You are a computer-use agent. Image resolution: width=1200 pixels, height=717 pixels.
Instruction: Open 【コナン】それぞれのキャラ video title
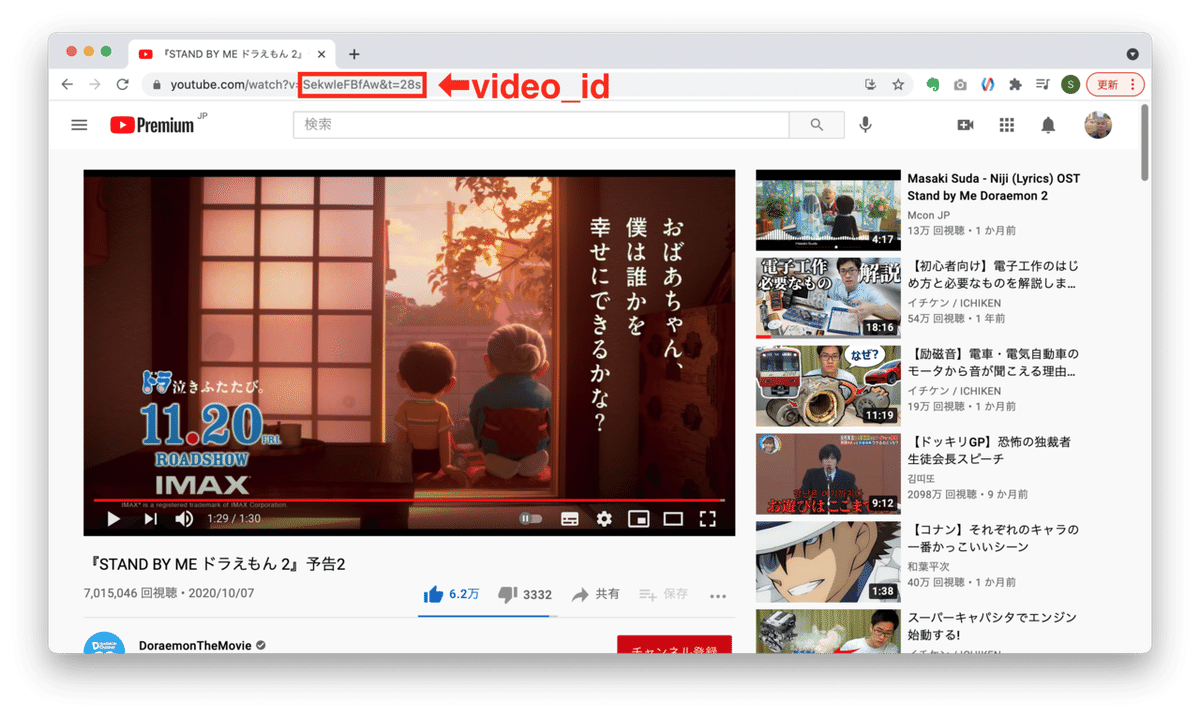click(993, 539)
